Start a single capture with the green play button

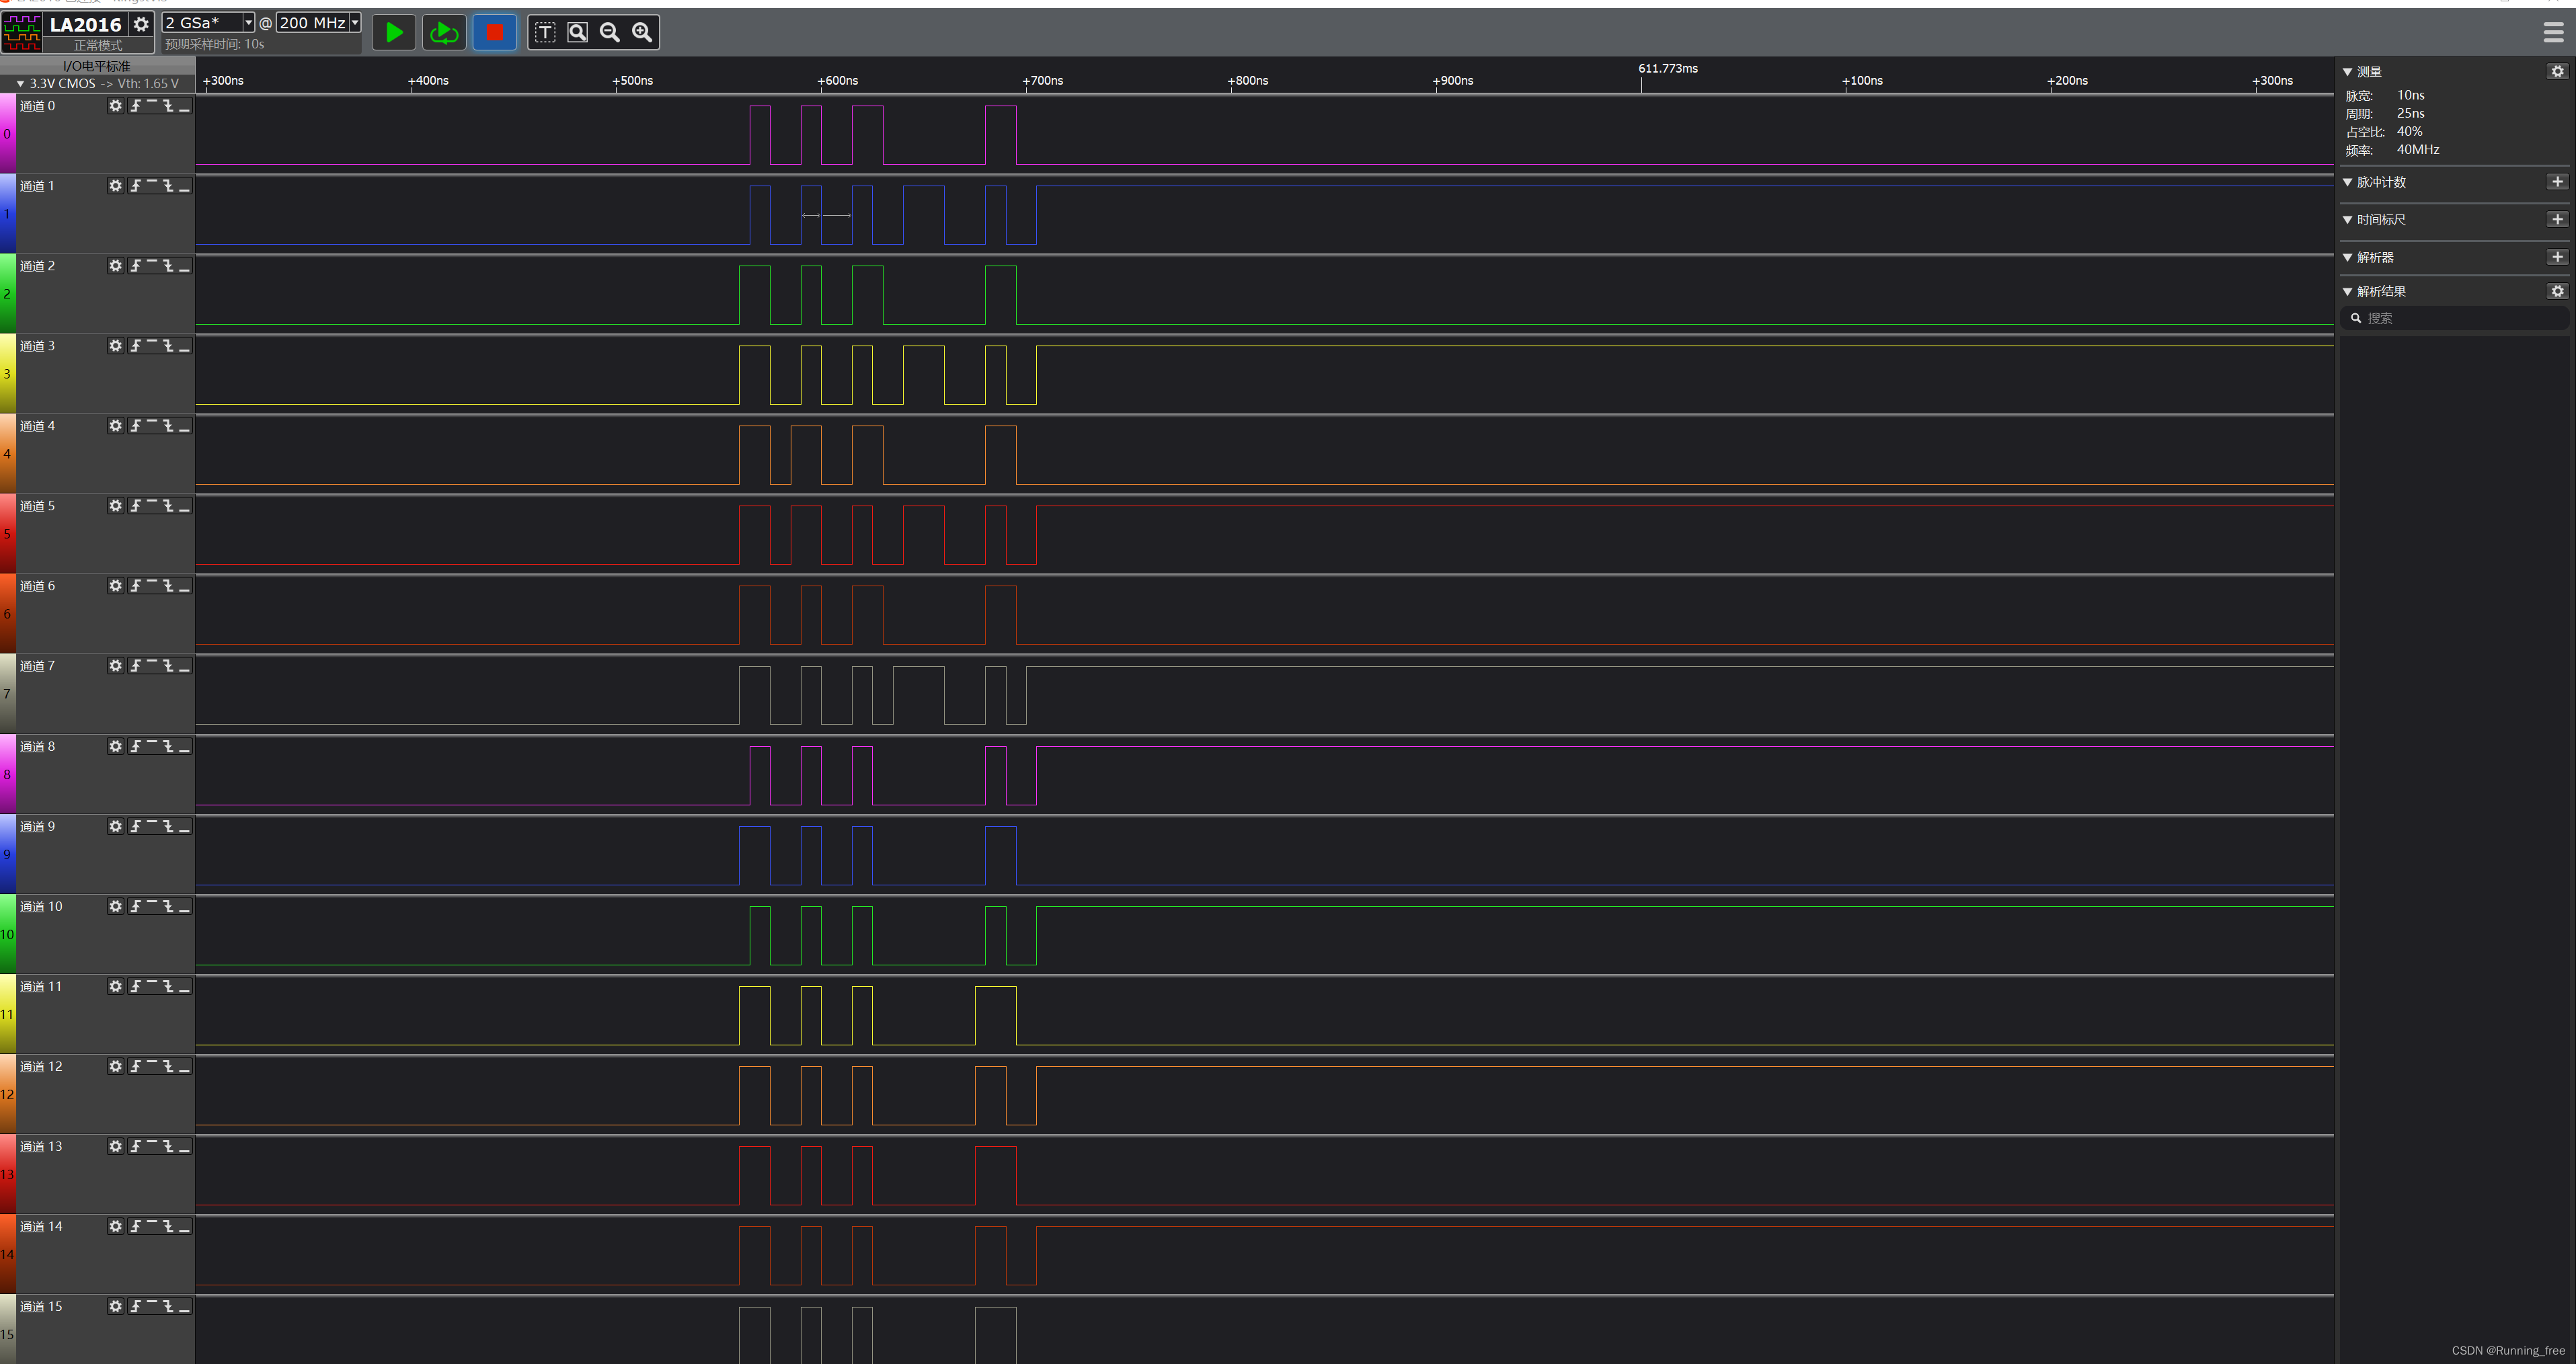click(394, 33)
